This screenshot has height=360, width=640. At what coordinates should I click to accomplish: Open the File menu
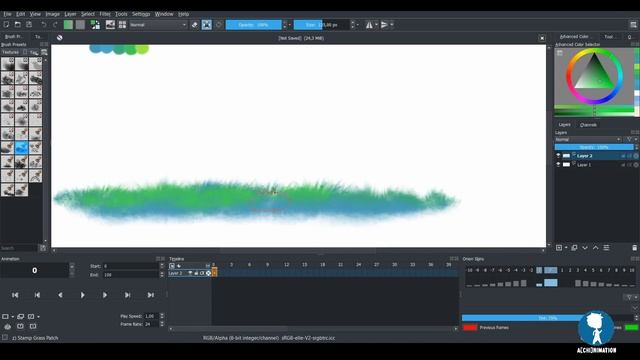(x=7, y=14)
